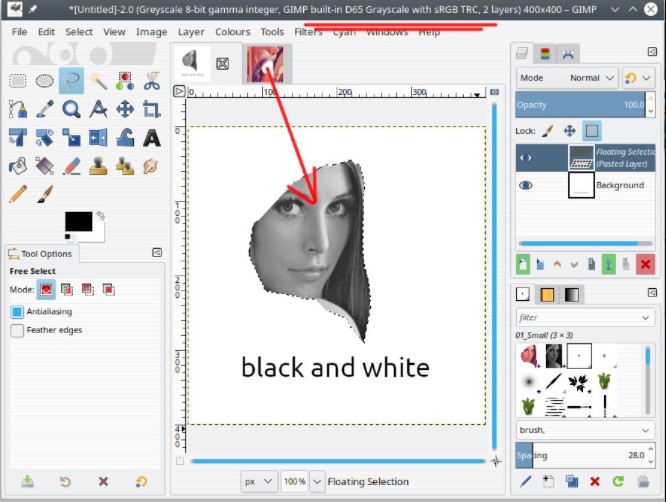This screenshot has height=502, width=666.
Task: Open the px unit dropdown
Action: pos(259,482)
